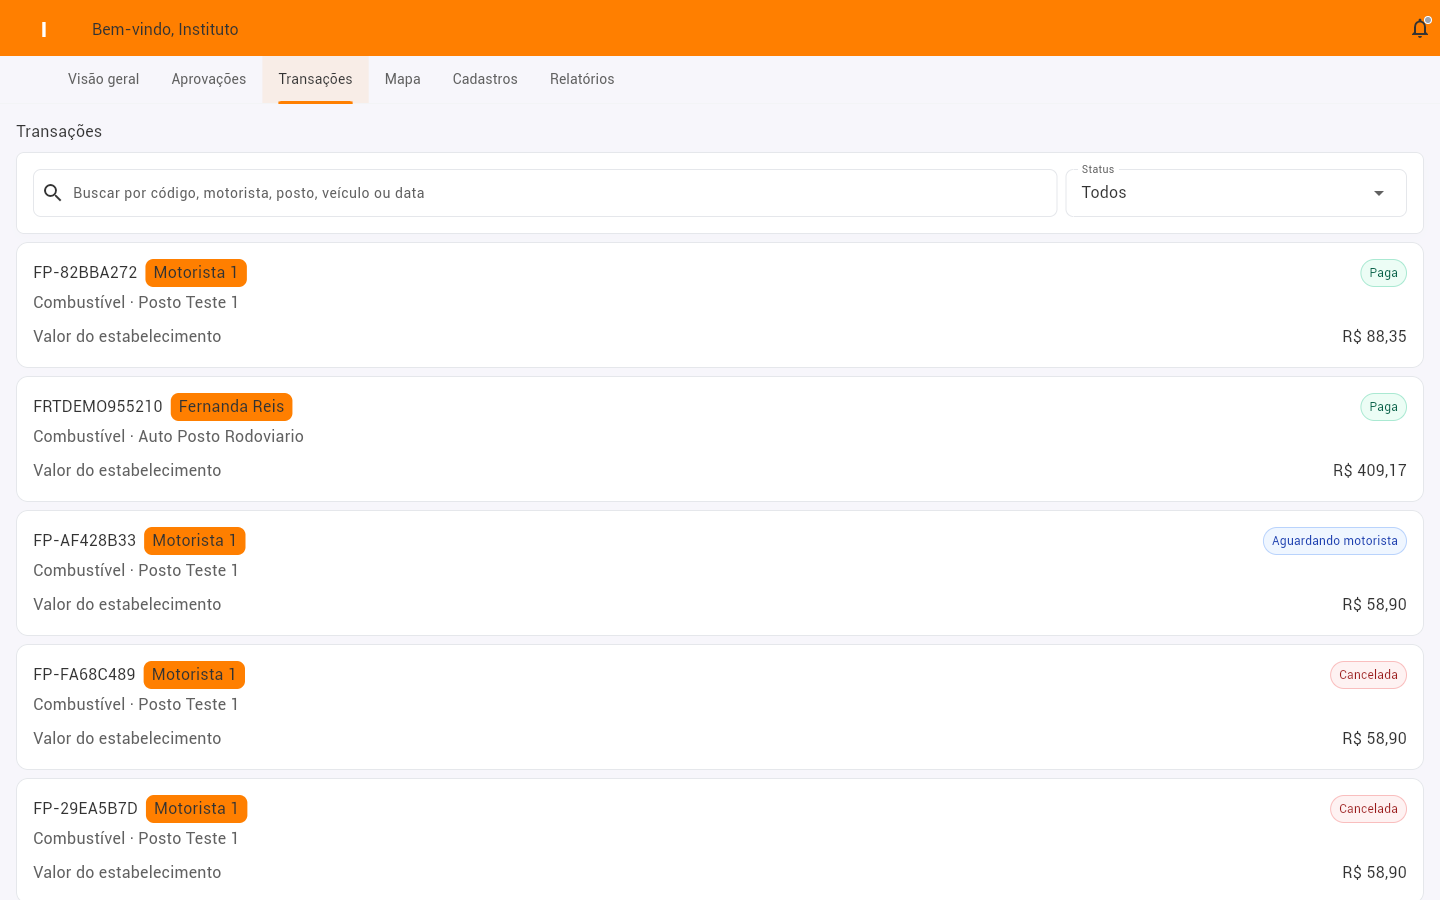Open transaction code FP-FA68C489
Viewport: 1440px width, 900px height.
pyautogui.click(x=84, y=675)
